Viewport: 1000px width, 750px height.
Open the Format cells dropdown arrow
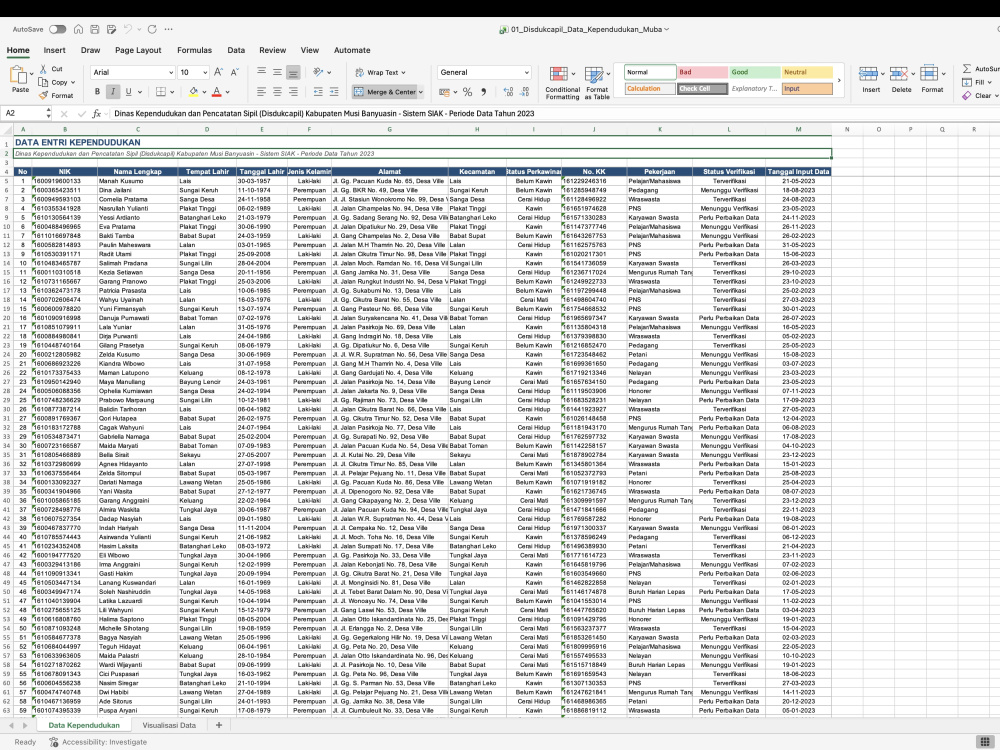tap(943, 74)
